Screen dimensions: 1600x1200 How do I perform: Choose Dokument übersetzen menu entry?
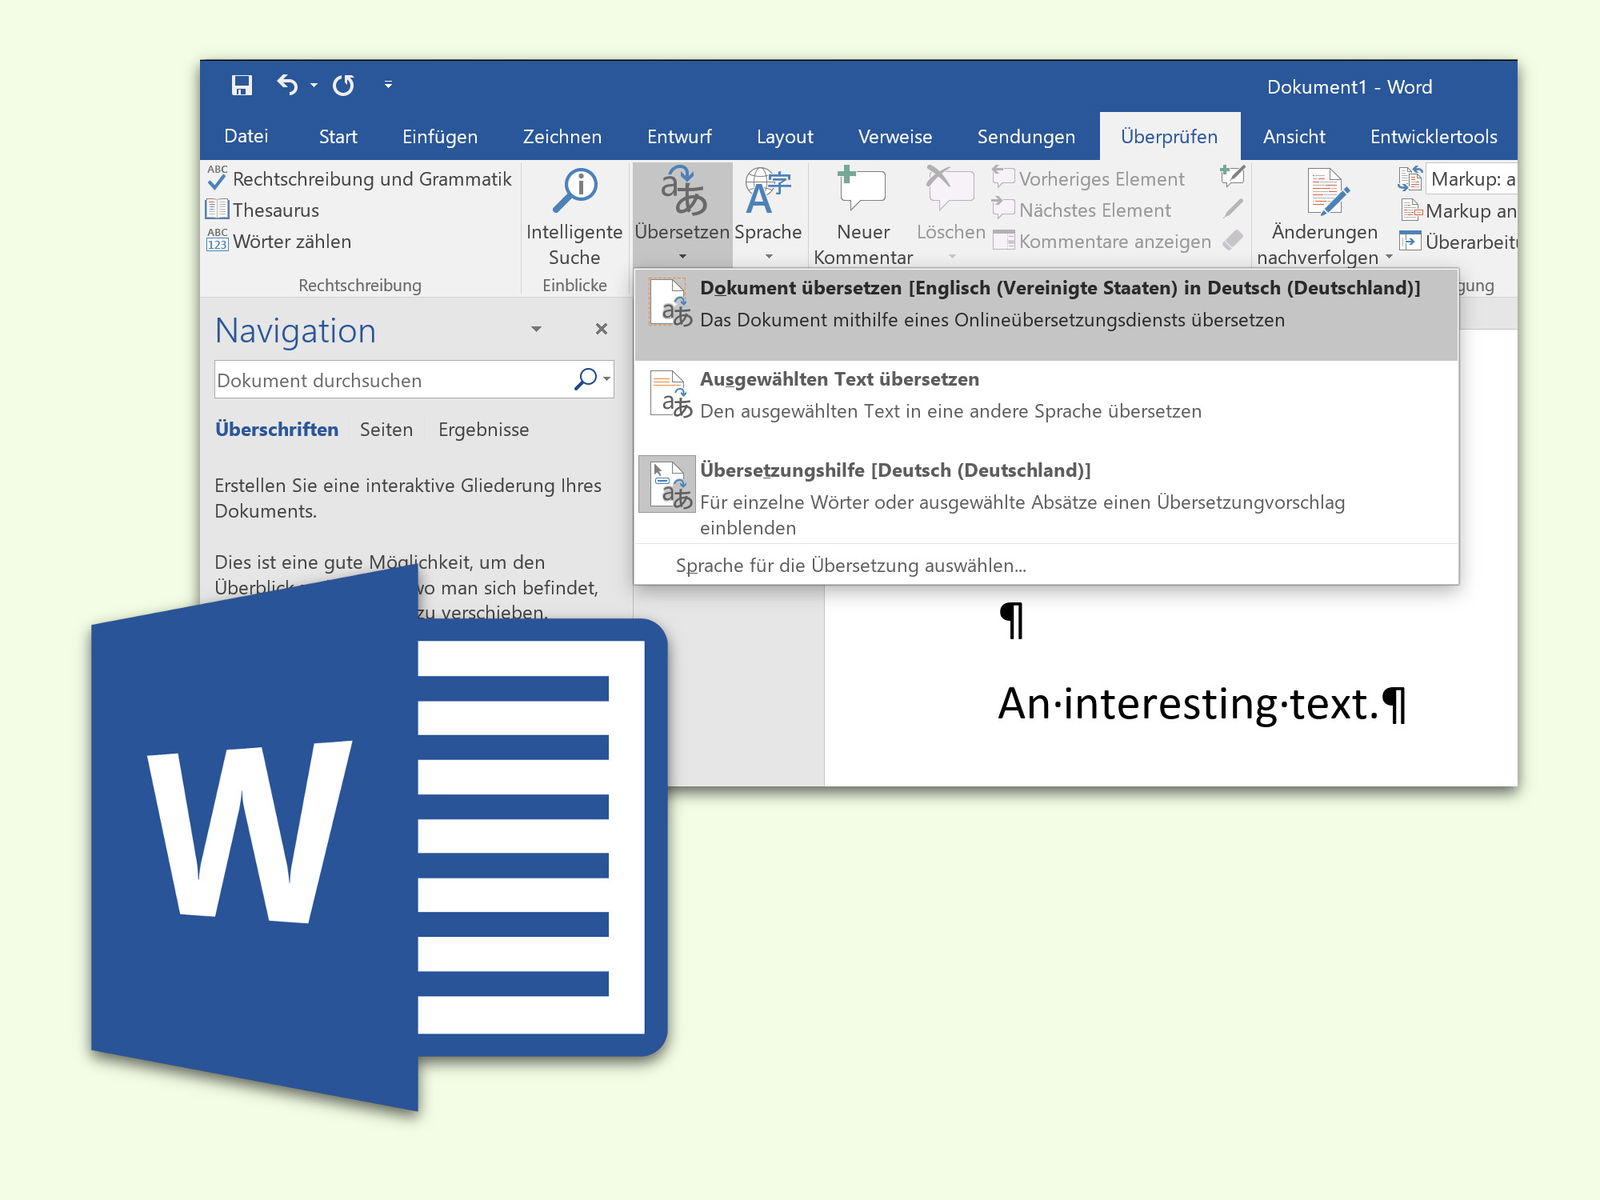click(1046, 315)
